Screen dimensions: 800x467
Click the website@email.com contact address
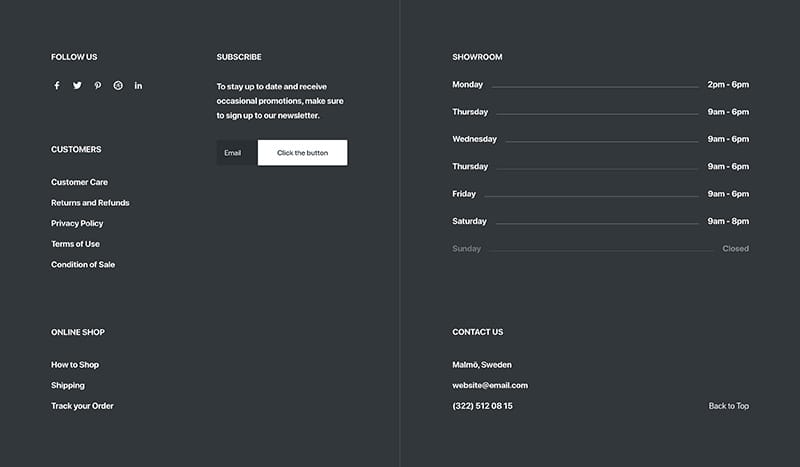[490, 386]
